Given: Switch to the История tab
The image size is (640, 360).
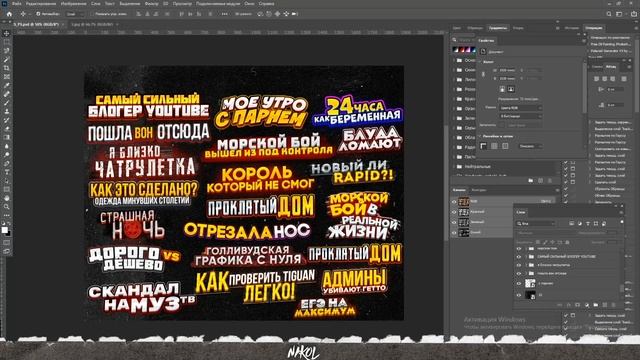Looking at the screenshot, I should click(x=572, y=28).
